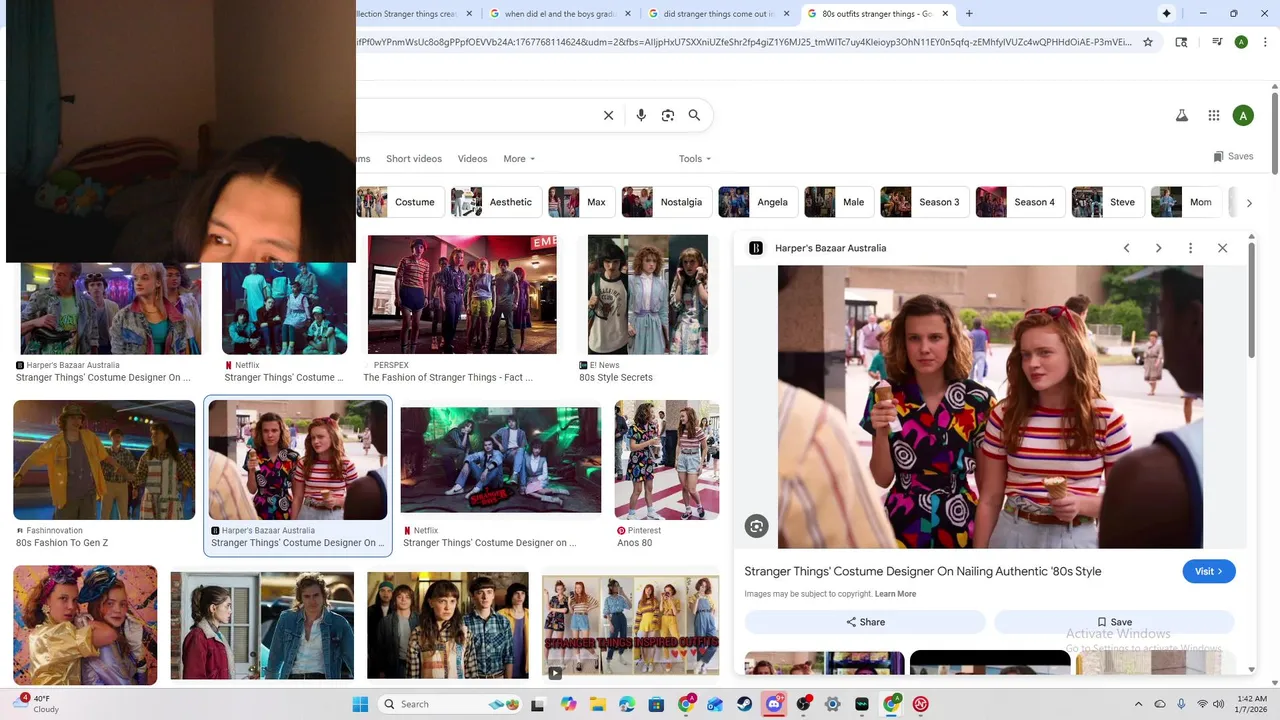Screen dimensions: 1280x720
Task: Open Outlook from the taskbar
Action: [715, 704]
